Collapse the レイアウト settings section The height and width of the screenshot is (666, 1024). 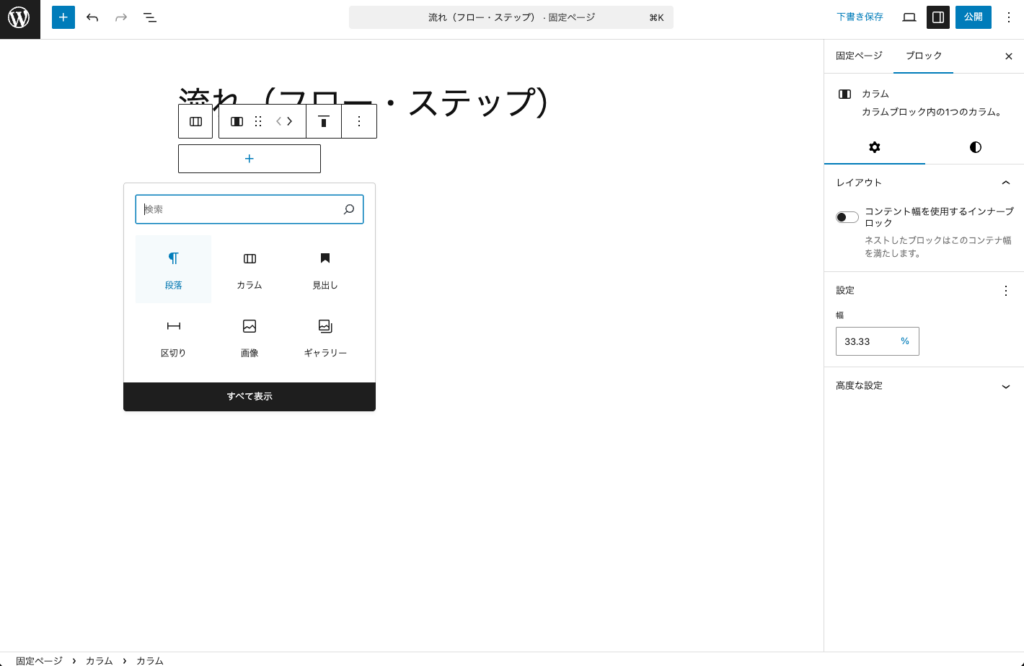[1008, 182]
